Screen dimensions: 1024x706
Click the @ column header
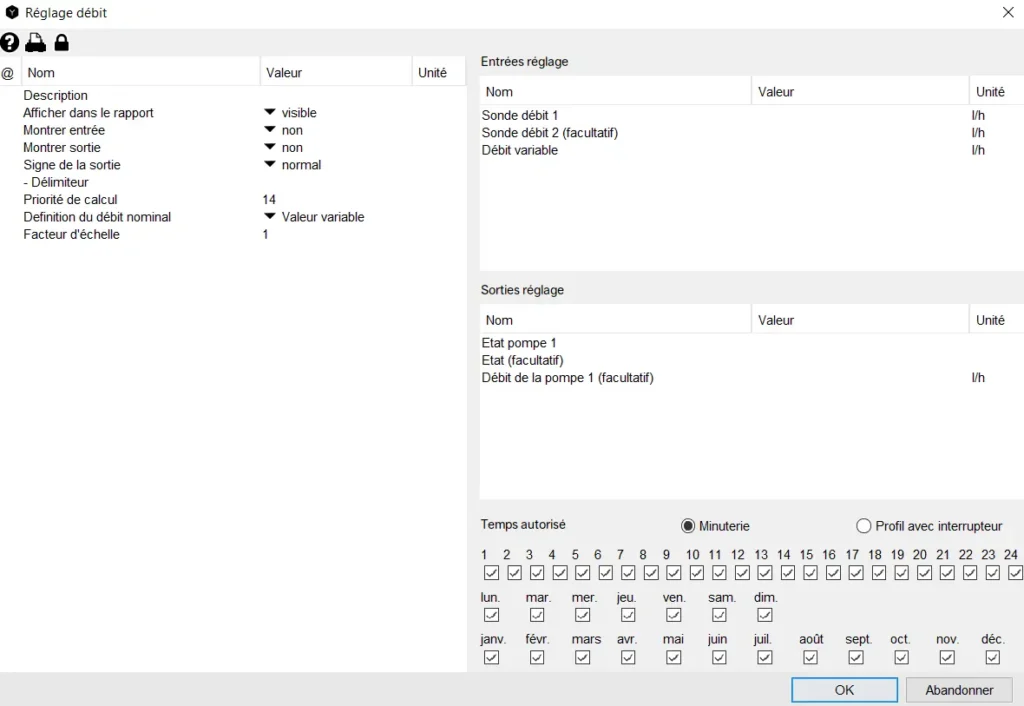point(8,73)
